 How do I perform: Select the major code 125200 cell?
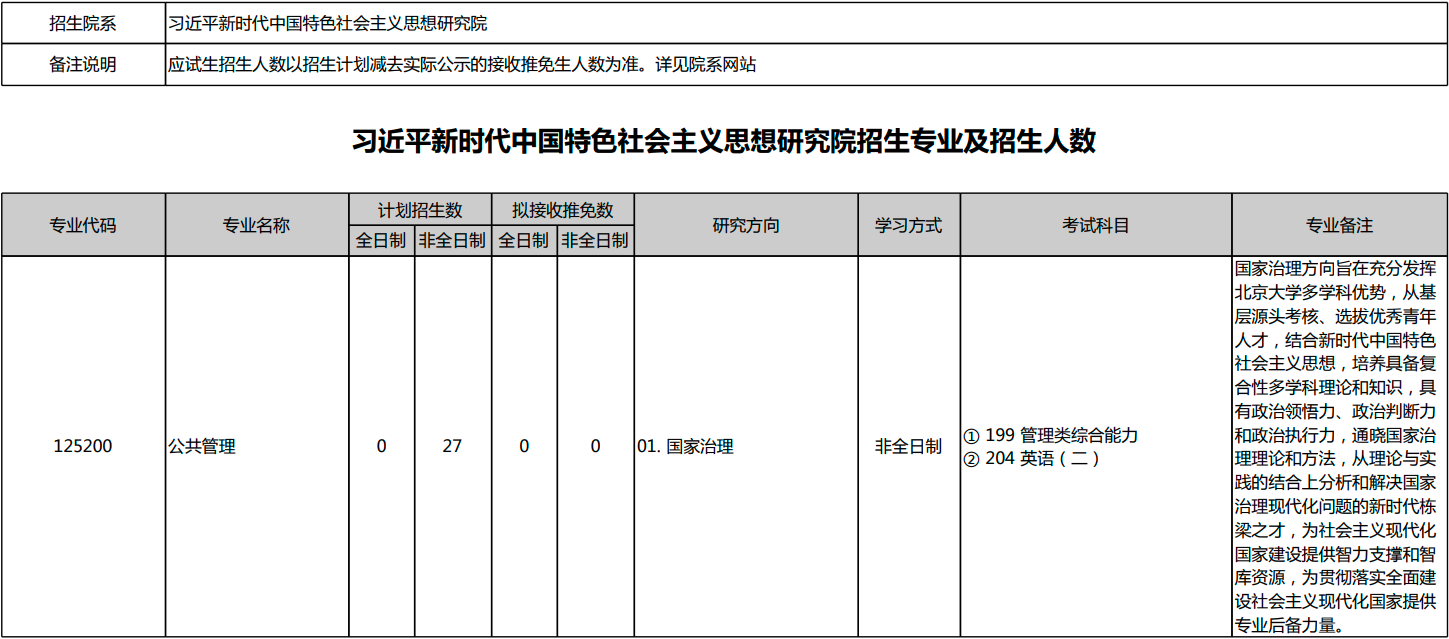[83, 446]
